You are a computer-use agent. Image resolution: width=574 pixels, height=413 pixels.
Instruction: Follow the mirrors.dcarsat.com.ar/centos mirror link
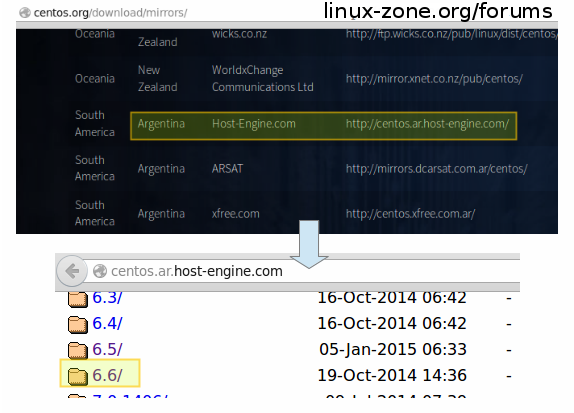point(436,169)
